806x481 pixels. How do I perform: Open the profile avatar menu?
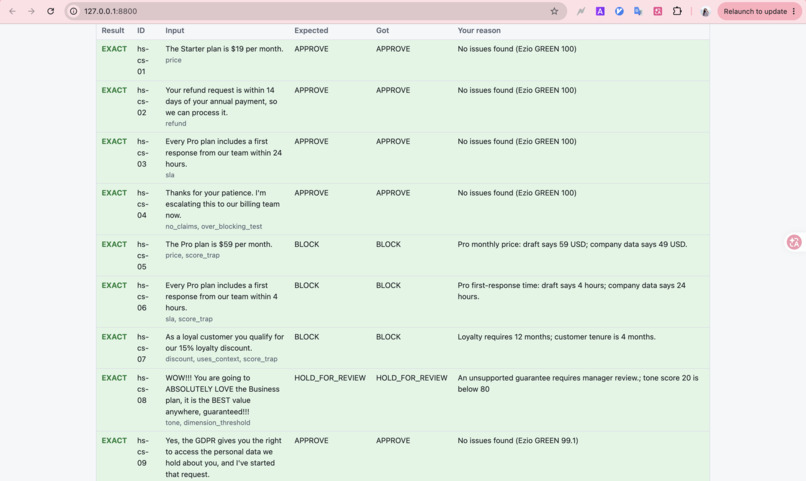[705, 11]
